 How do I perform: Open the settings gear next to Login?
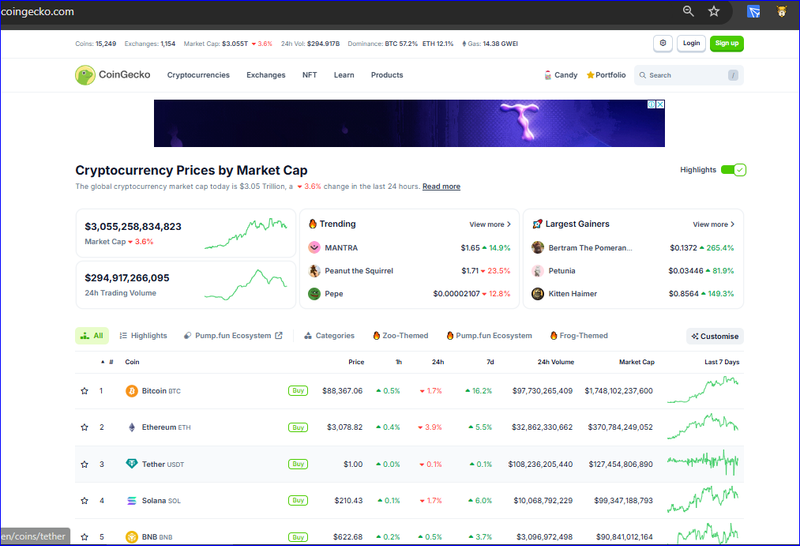click(663, 43)
